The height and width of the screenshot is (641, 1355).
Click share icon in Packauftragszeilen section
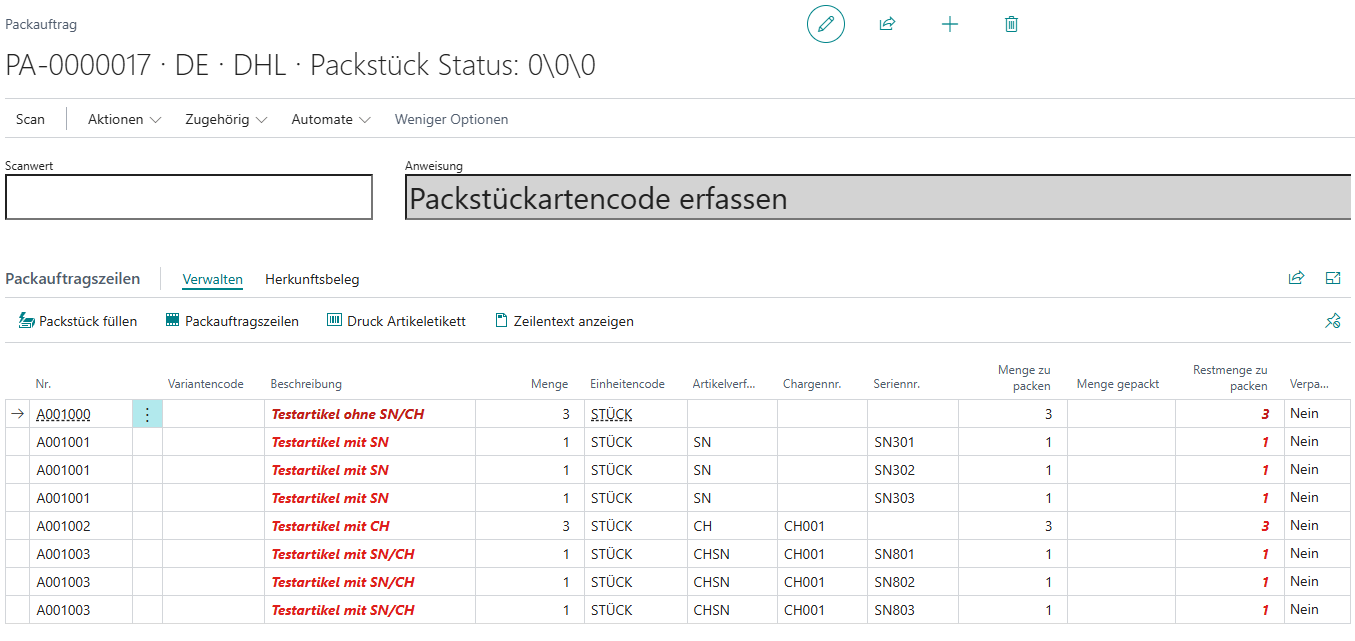tap(1296, 279)
